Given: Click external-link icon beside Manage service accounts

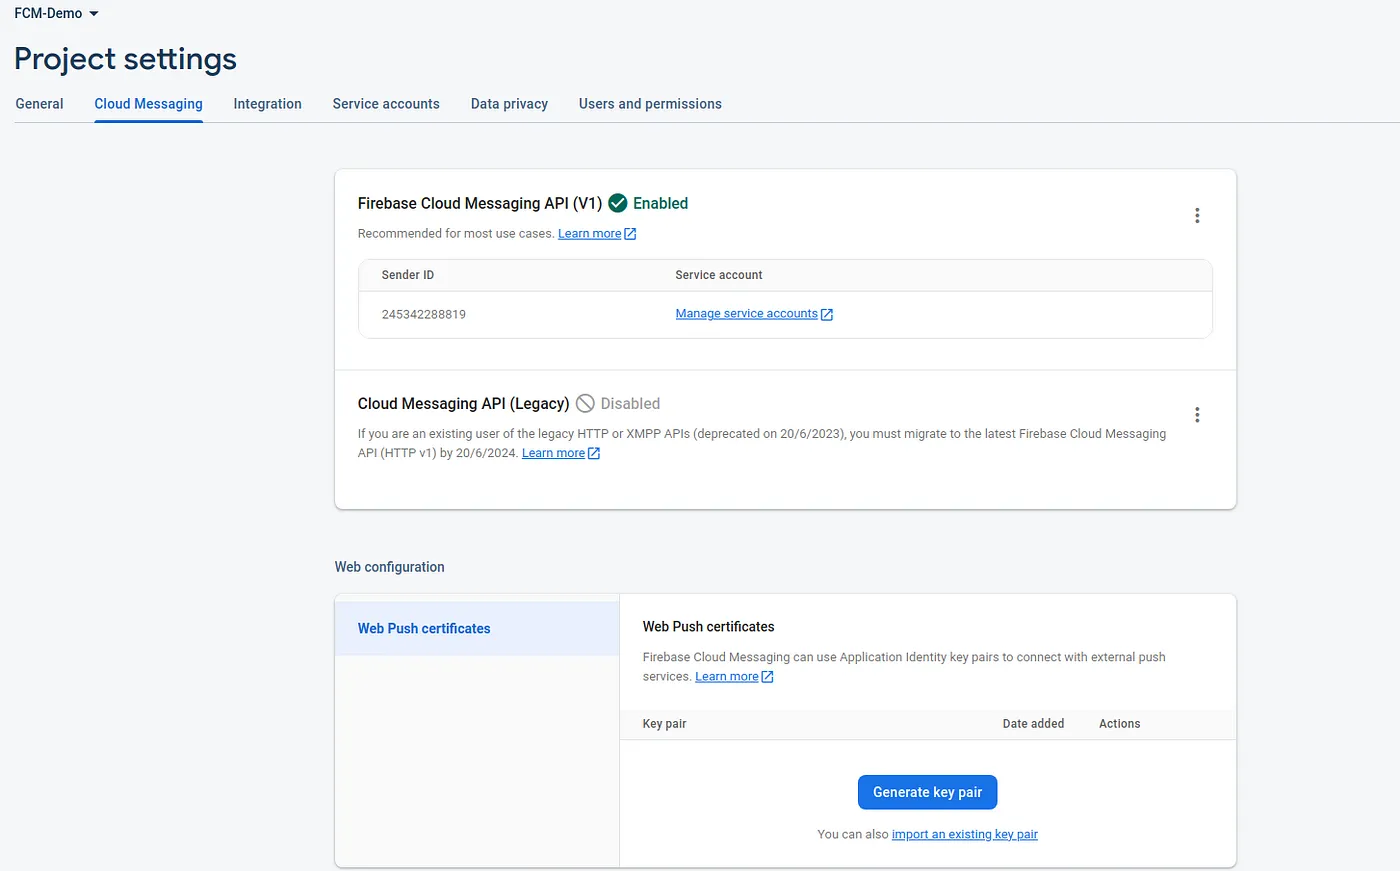Looking at the screenshot, I should coord(827,314).
